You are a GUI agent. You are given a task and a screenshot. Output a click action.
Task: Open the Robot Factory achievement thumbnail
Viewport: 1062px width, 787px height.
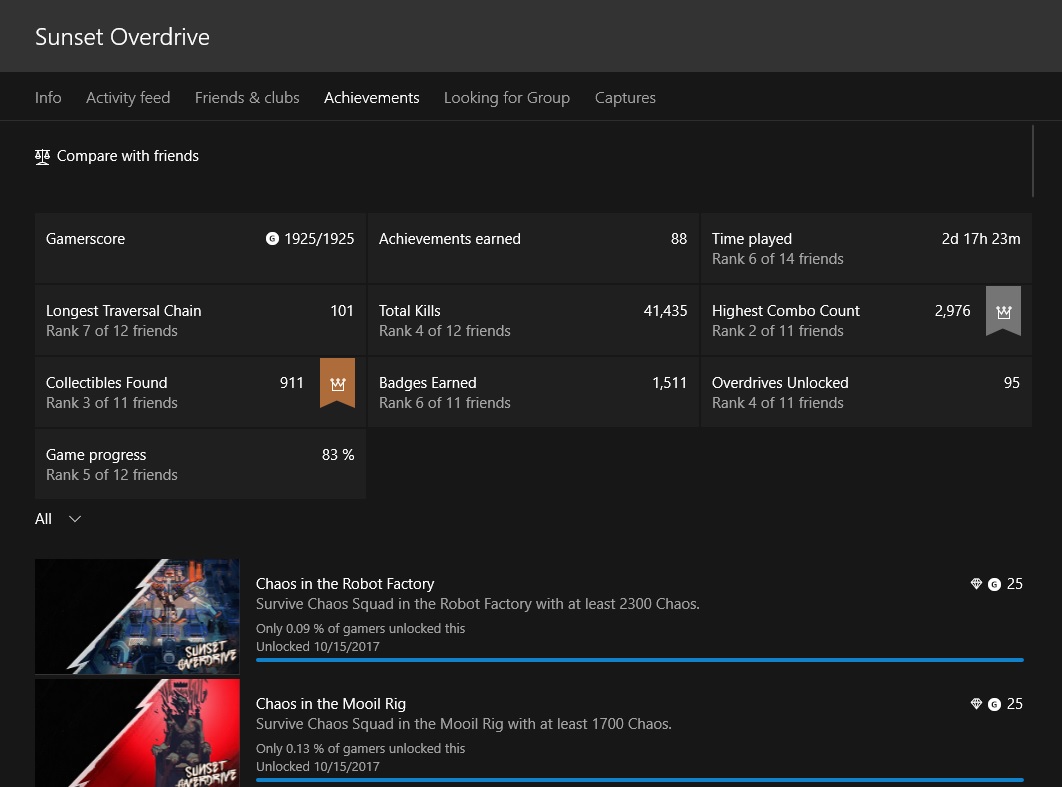(137, 616)
